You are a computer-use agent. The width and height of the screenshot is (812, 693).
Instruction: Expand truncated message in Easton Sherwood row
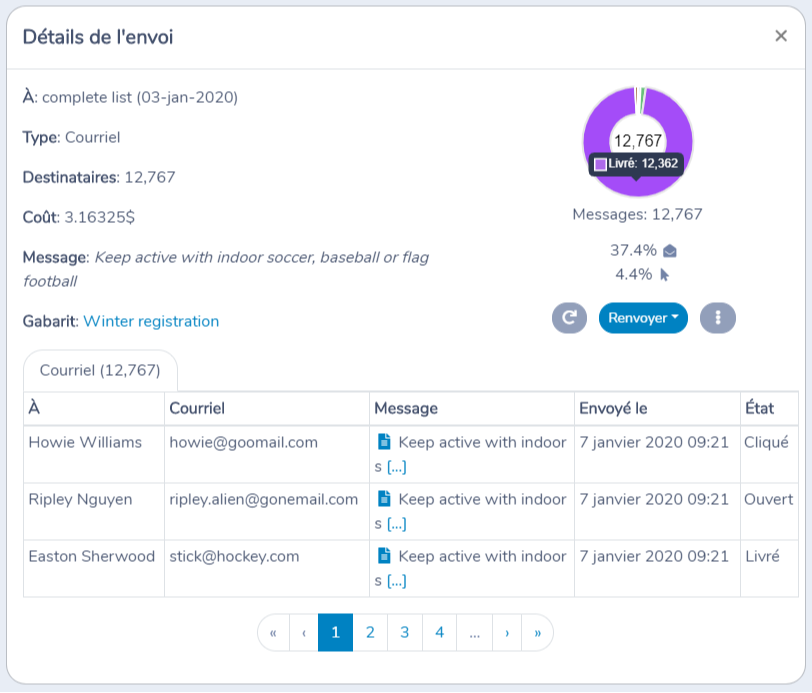coord(397,581)
